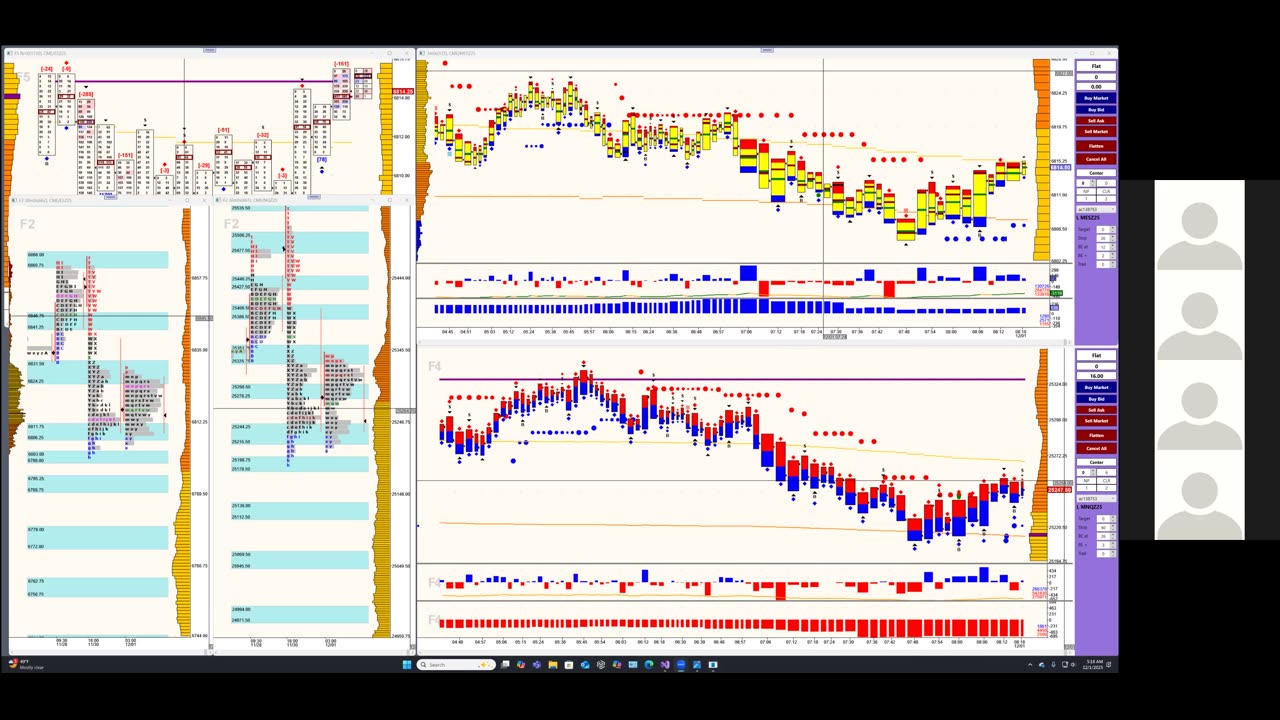1280x720 pixels.
Task: Flatten the position in the upper order panel
Action: point(1096,146)
